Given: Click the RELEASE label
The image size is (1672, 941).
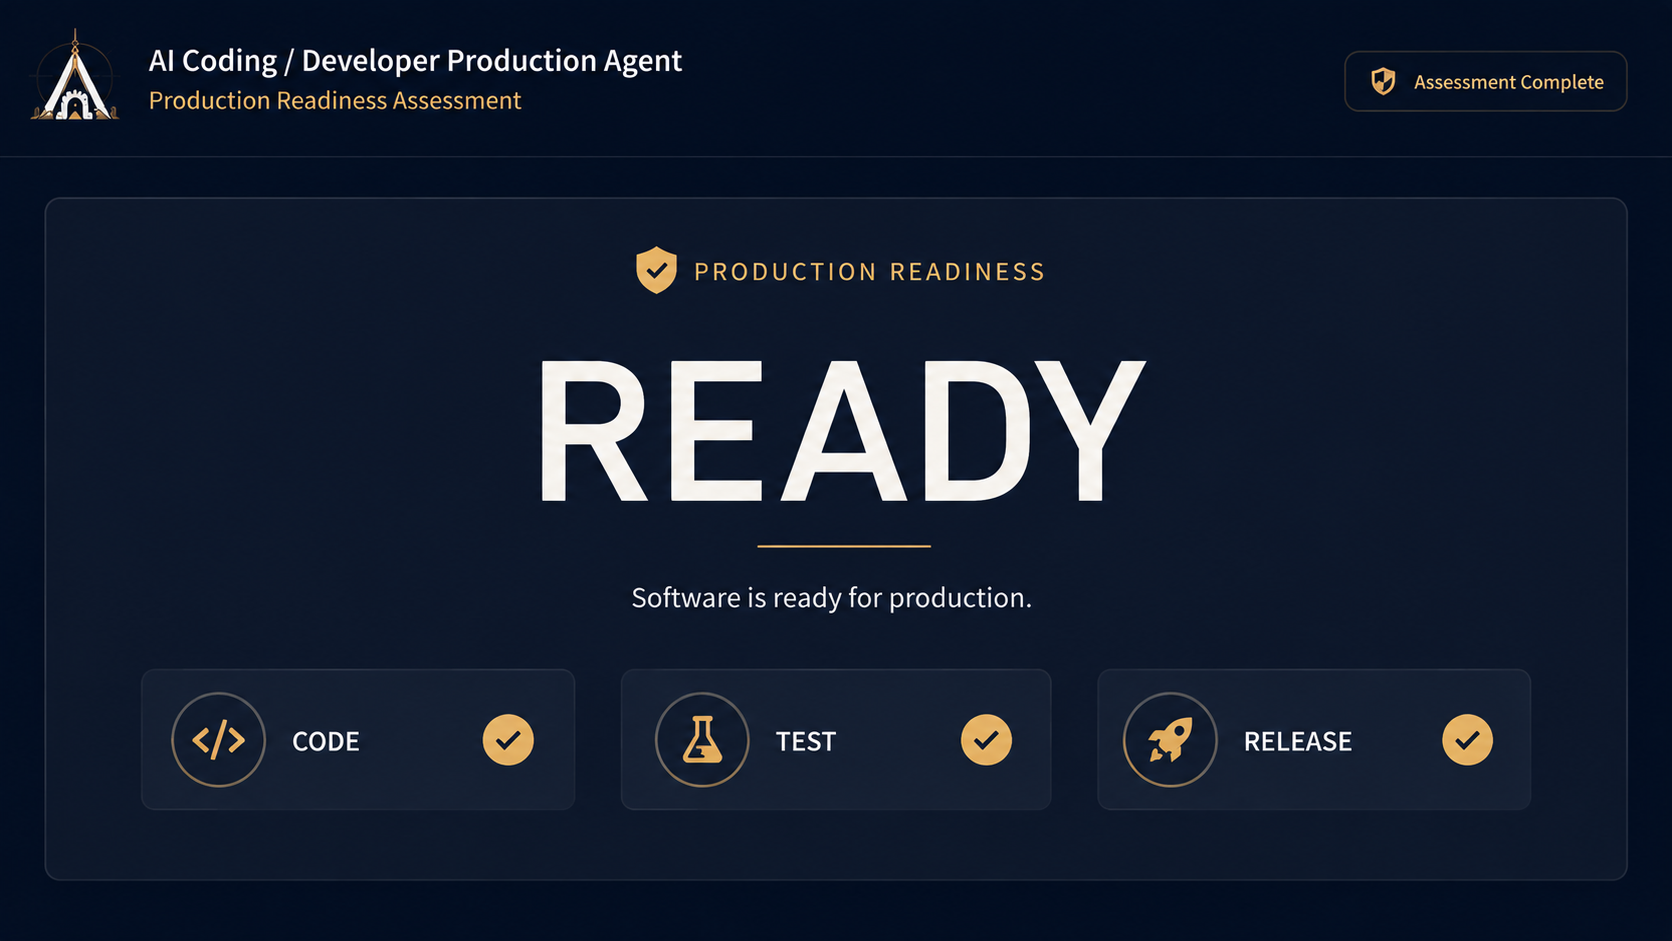Looking at the screenshot, I should [1298, 741].
